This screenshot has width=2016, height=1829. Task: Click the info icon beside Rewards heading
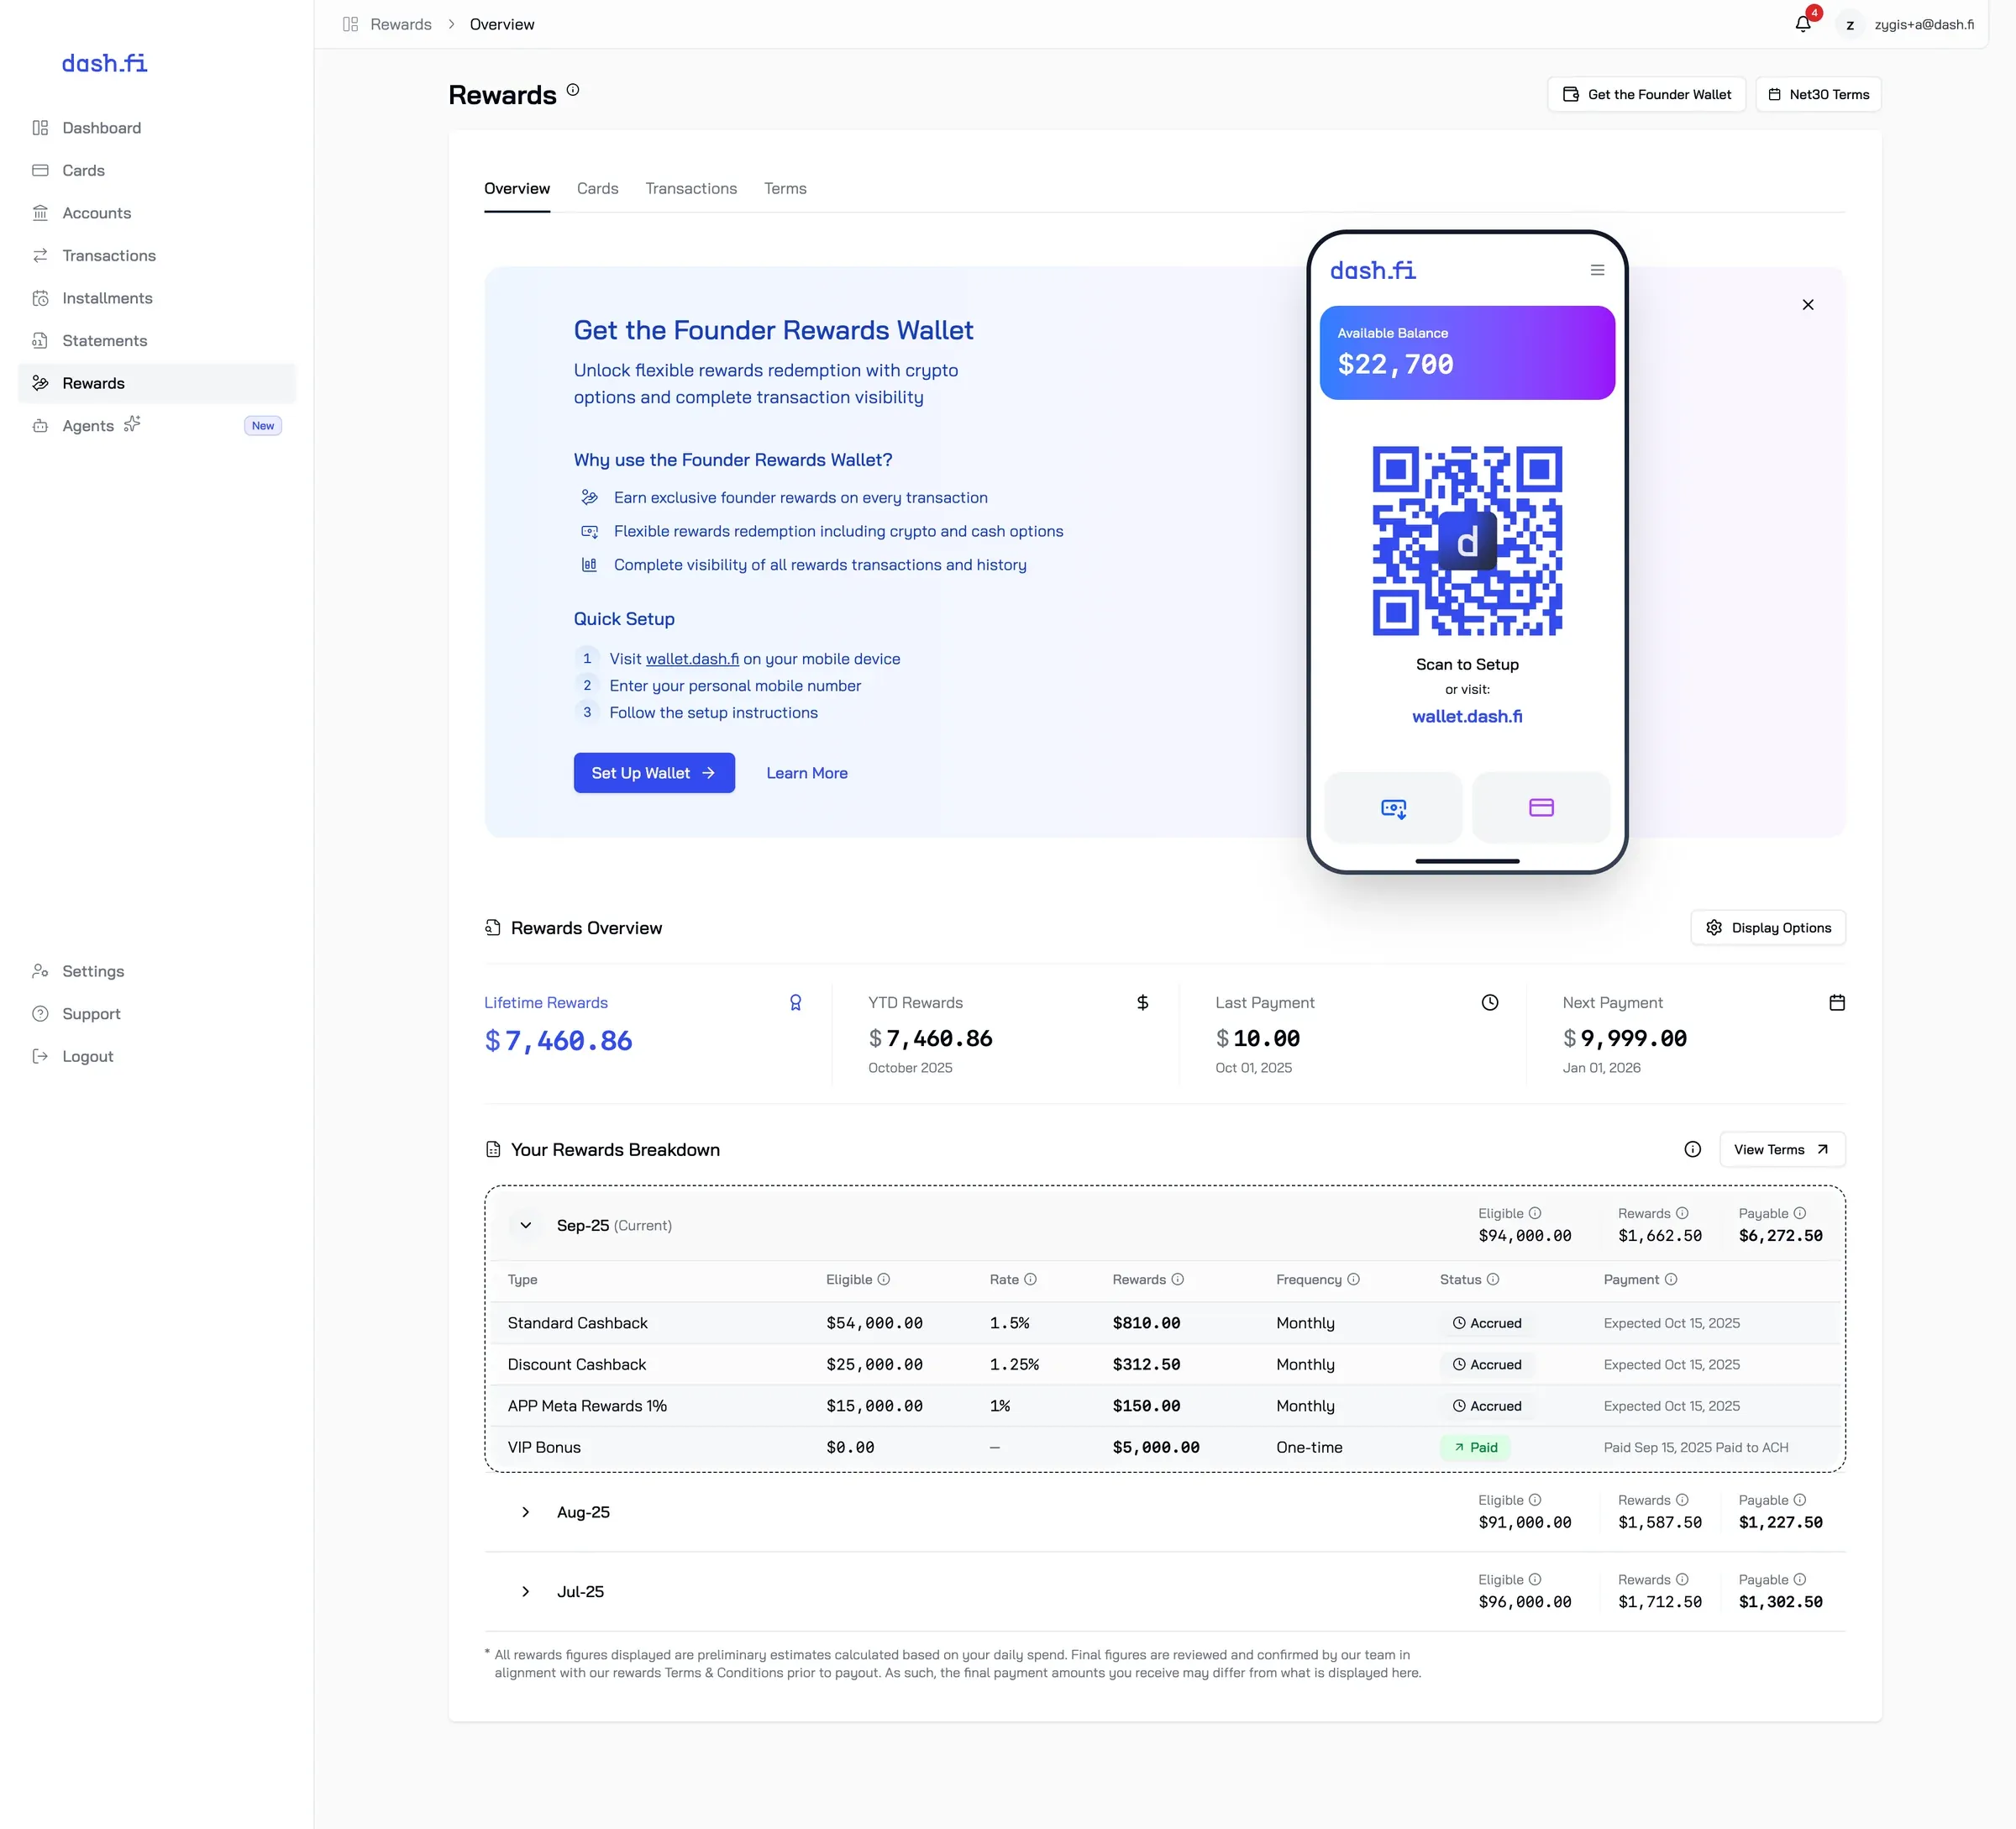pos(573,90)
